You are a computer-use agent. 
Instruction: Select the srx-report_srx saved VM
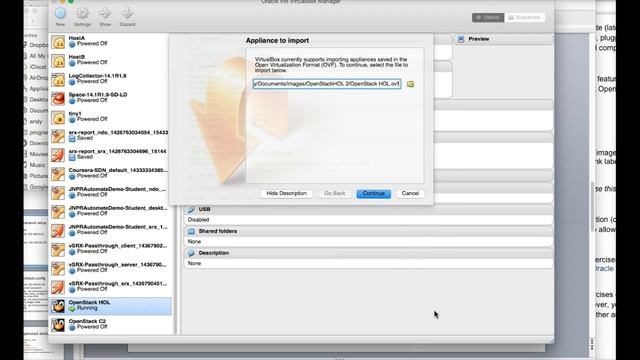click(110, 155)
